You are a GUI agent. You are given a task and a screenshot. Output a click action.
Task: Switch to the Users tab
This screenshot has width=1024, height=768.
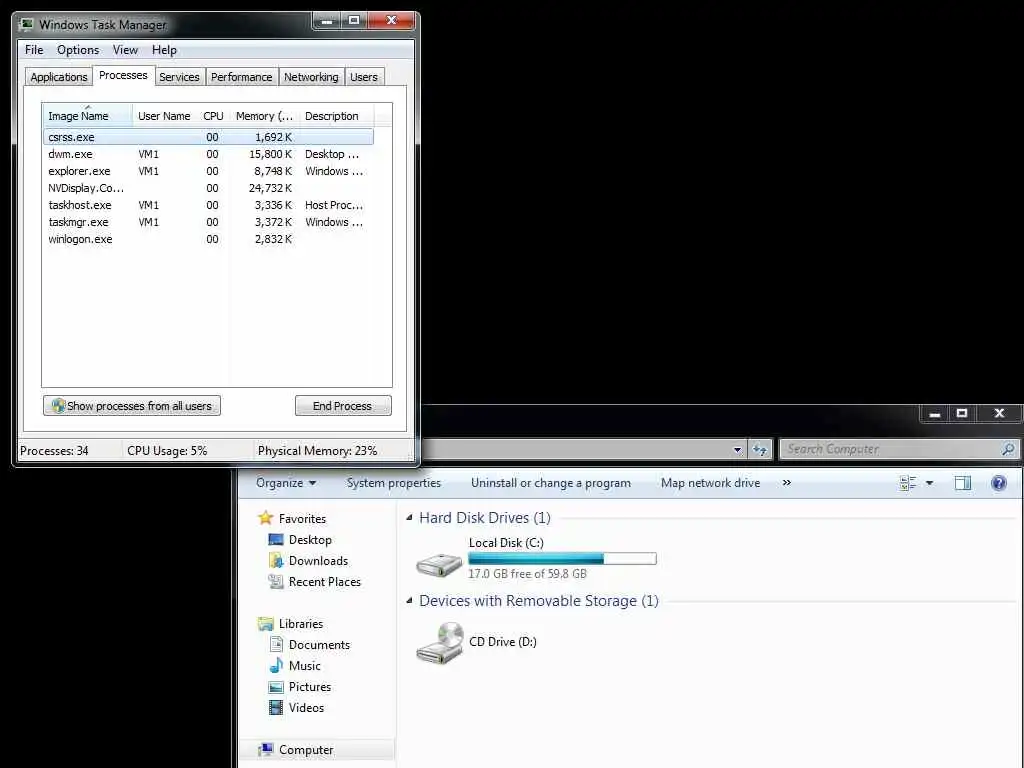(364, 77)
